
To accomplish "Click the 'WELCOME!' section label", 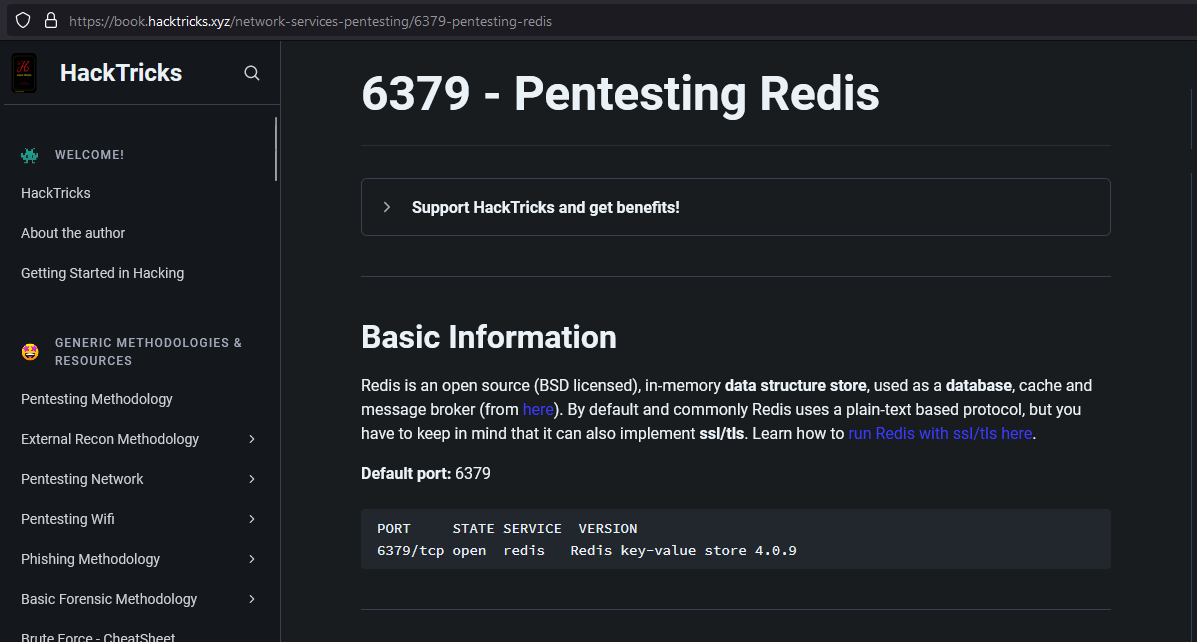I will coord(89,155).
